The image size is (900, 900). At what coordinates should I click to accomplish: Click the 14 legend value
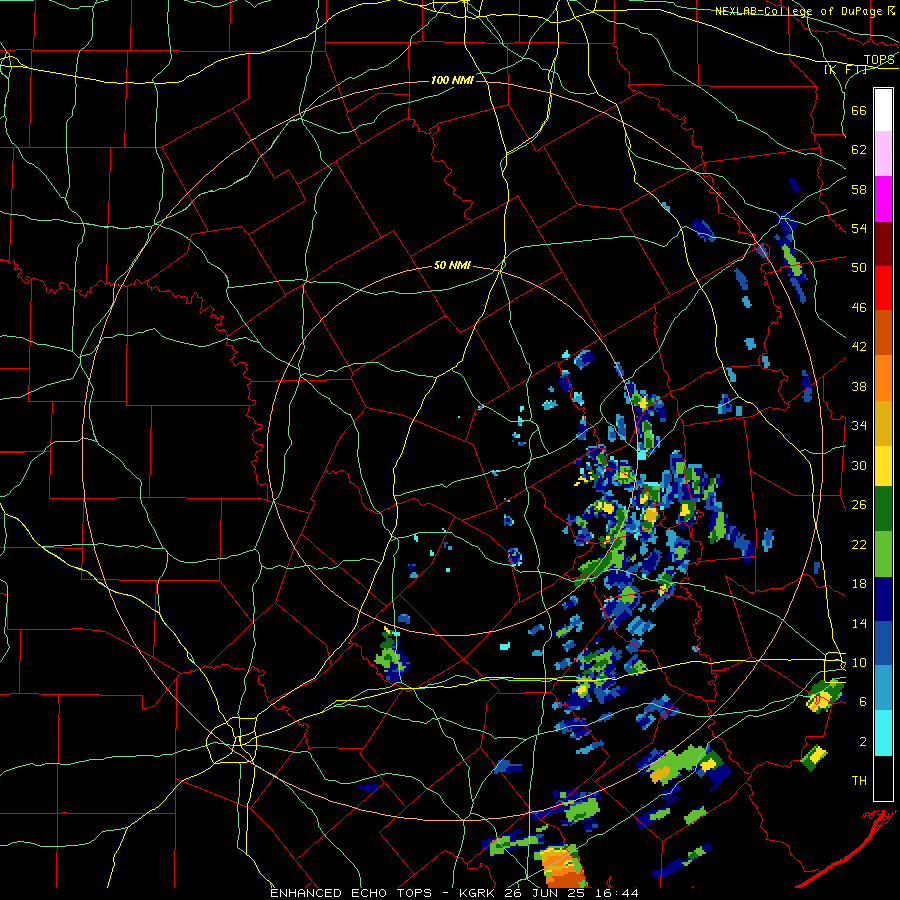coord(859,623)
